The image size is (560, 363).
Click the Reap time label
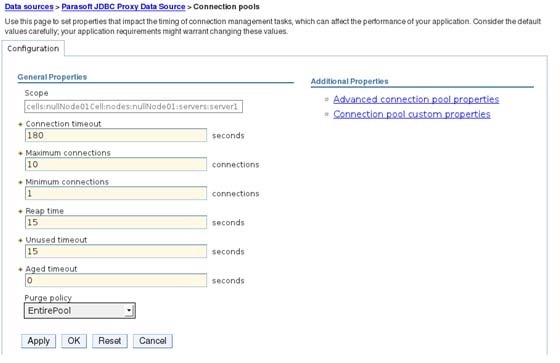tap(44, 211)
